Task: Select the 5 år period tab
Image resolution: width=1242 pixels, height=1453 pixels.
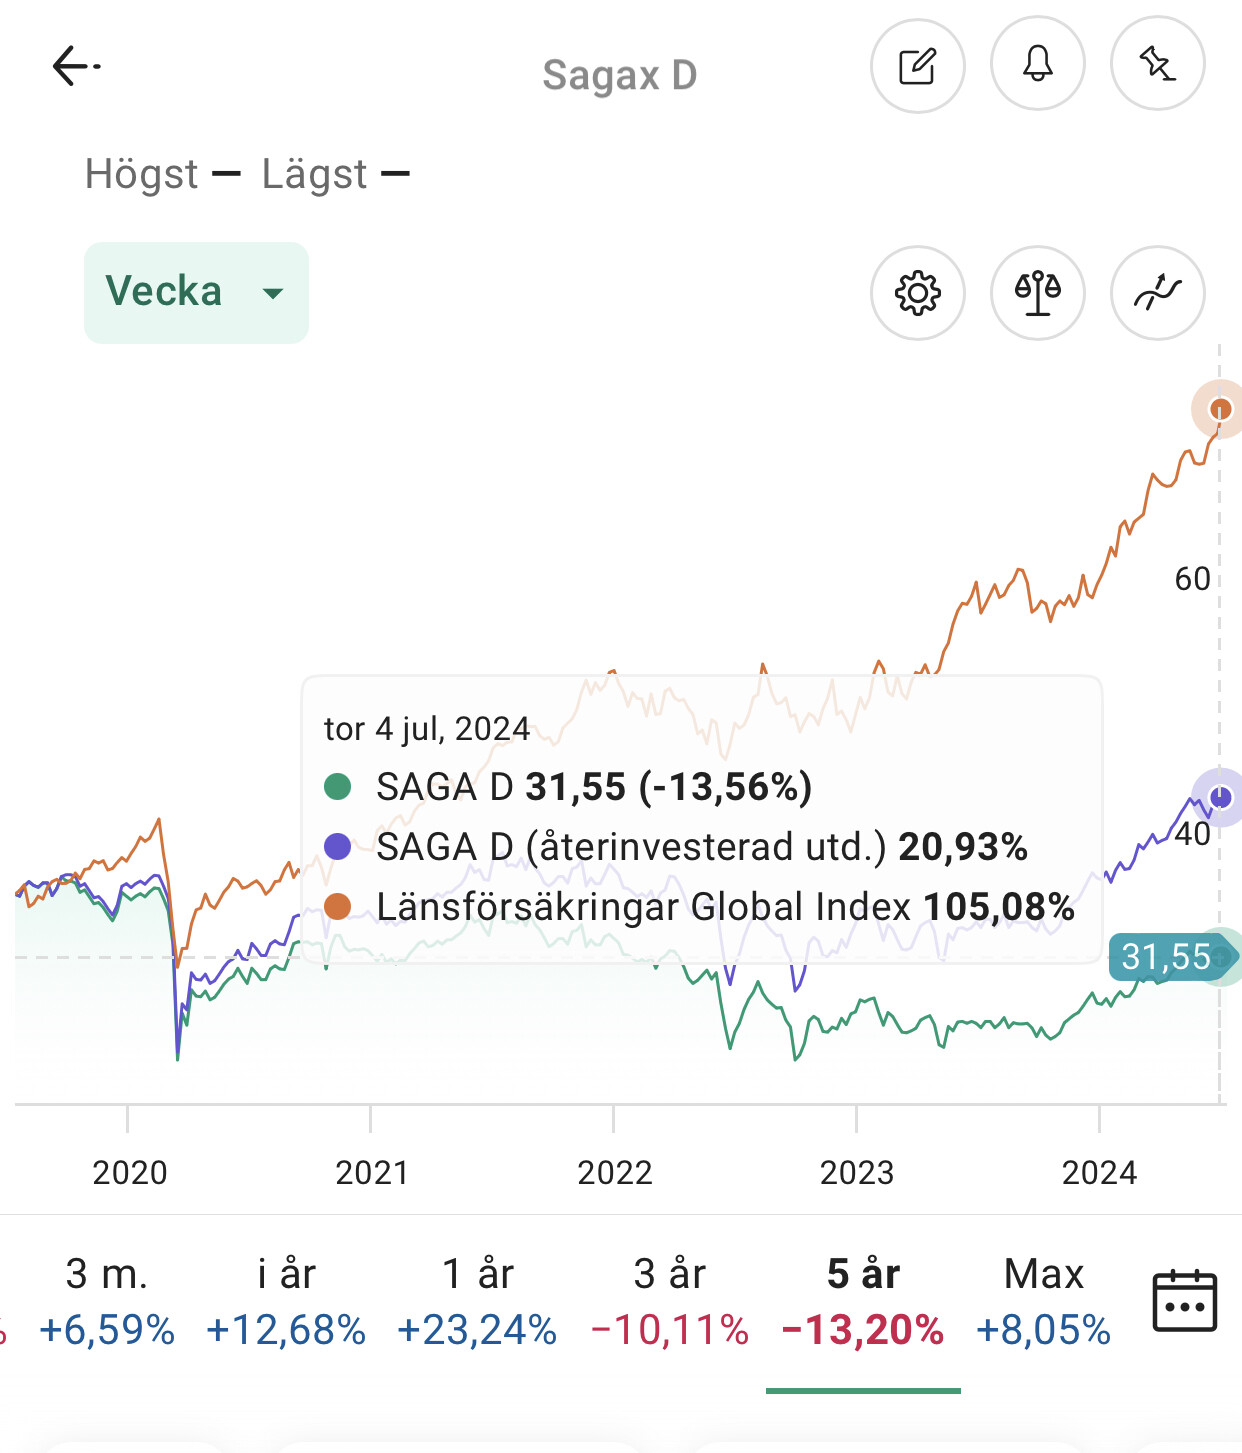Action: click(863, 1301)
